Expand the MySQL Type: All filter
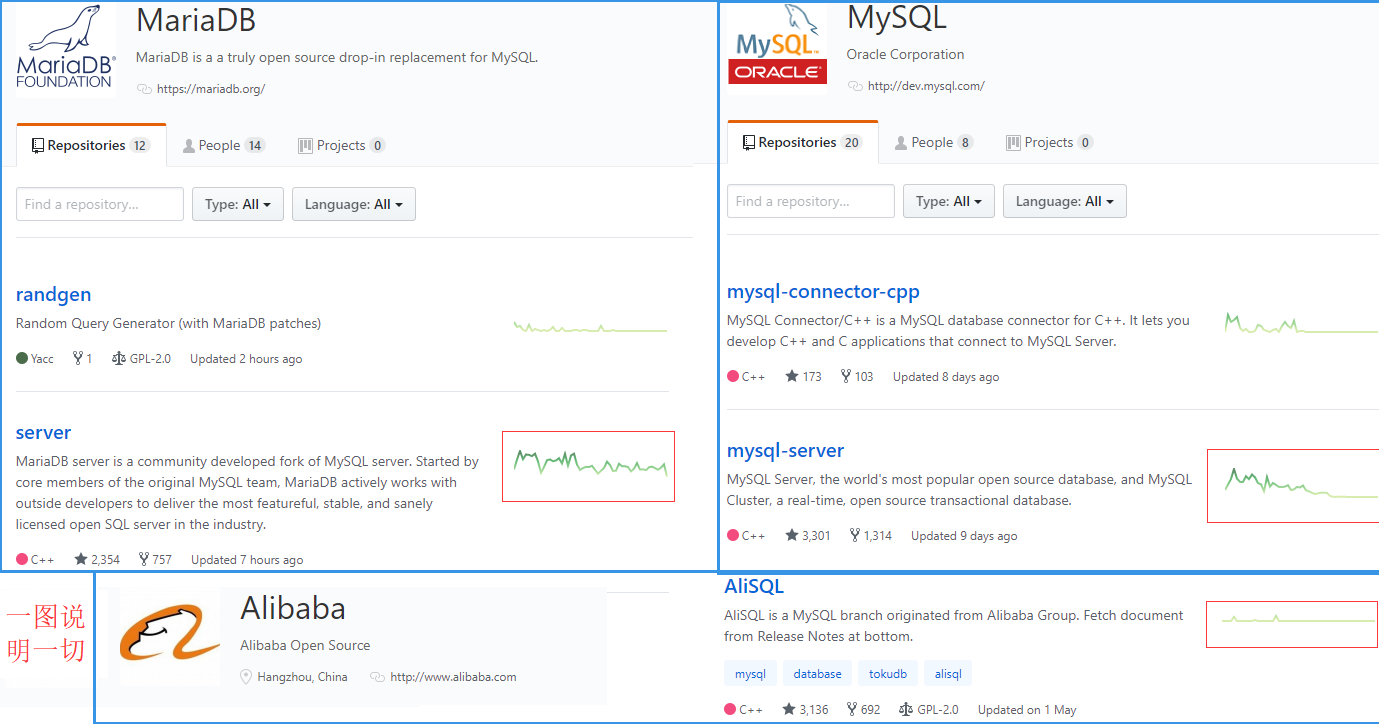The width and height of the screenshot is (1379, 724). click(949, 201)
